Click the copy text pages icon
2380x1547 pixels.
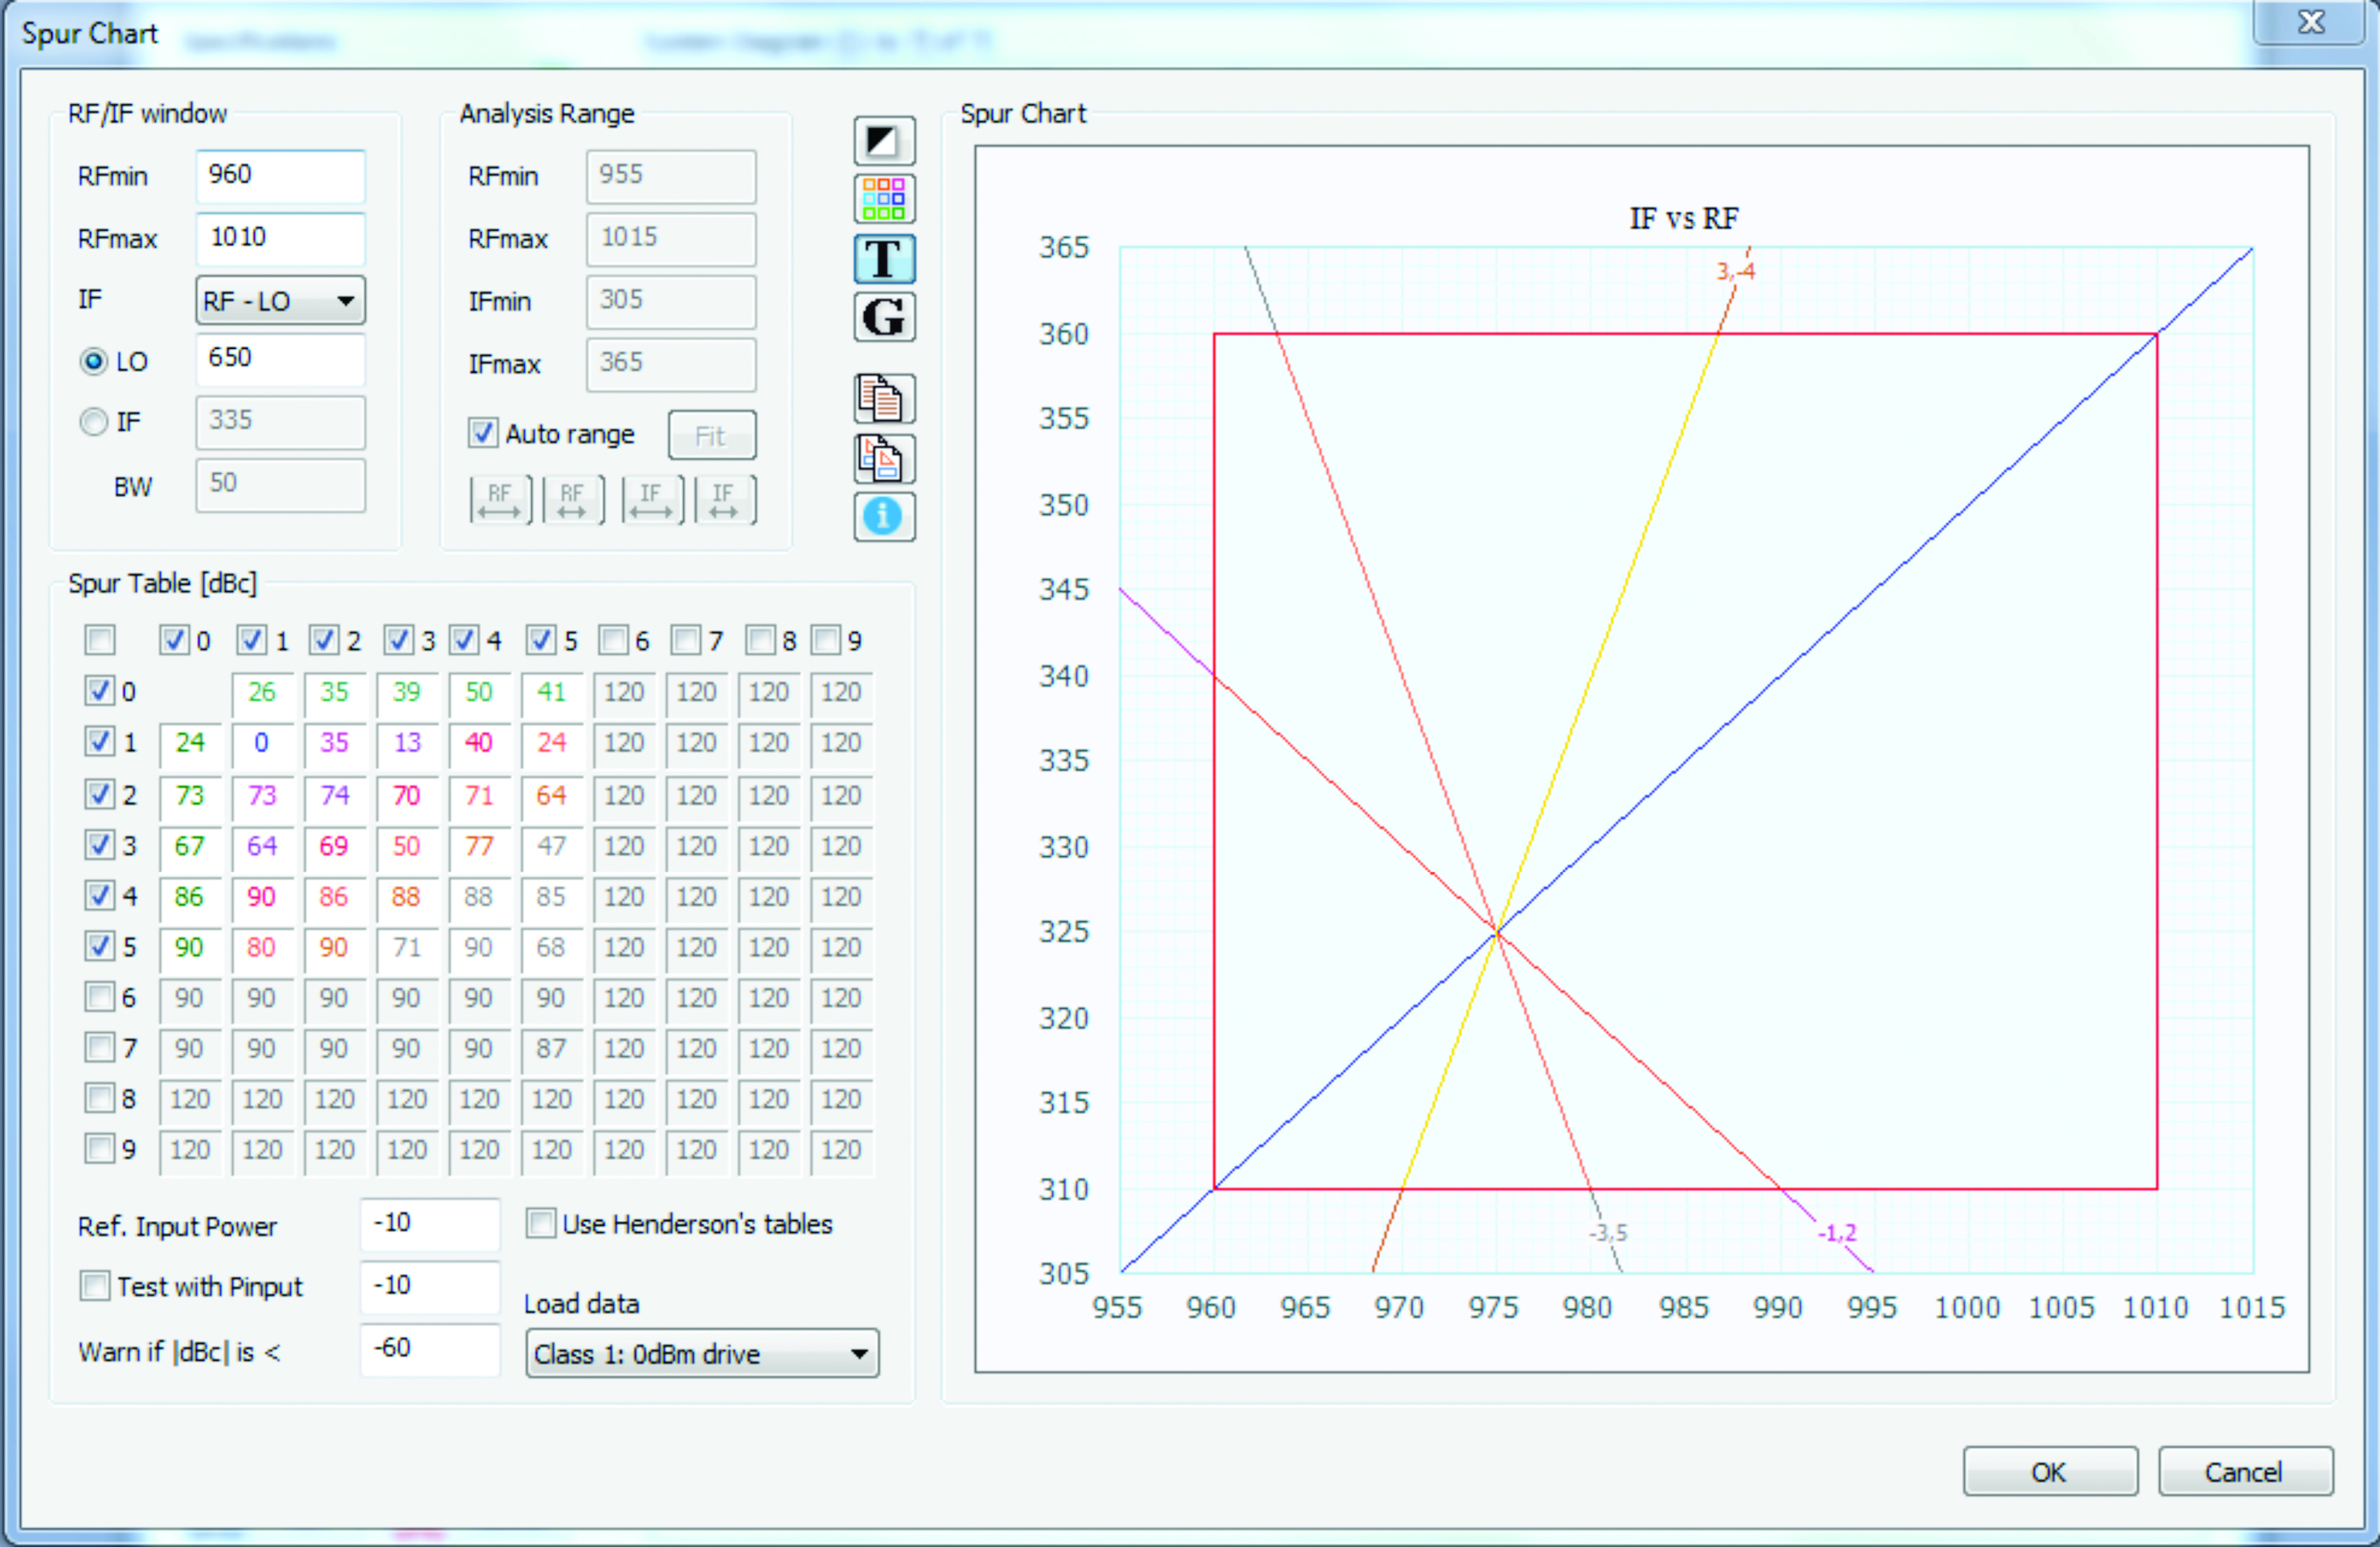pos(884,398)
